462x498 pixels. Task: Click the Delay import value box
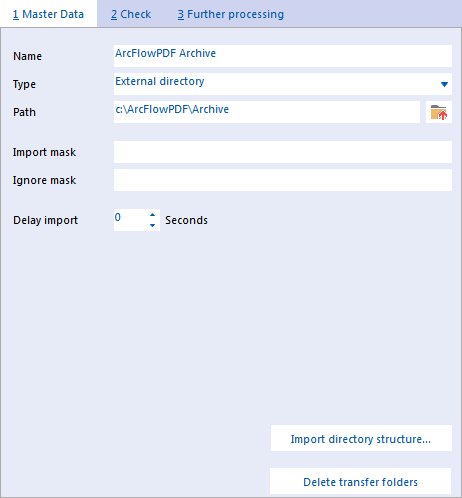point(131,220)
